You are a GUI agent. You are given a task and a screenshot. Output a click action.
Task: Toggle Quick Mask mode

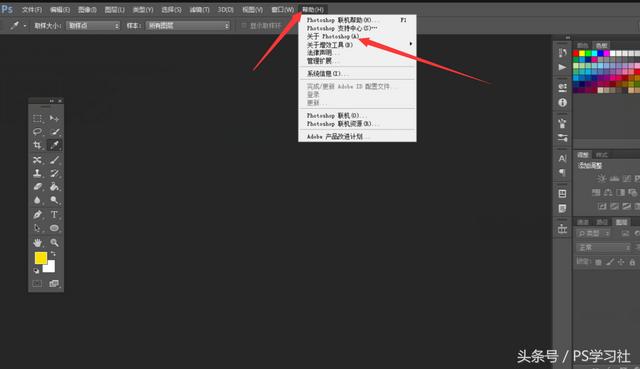click(x=37, y=283)
